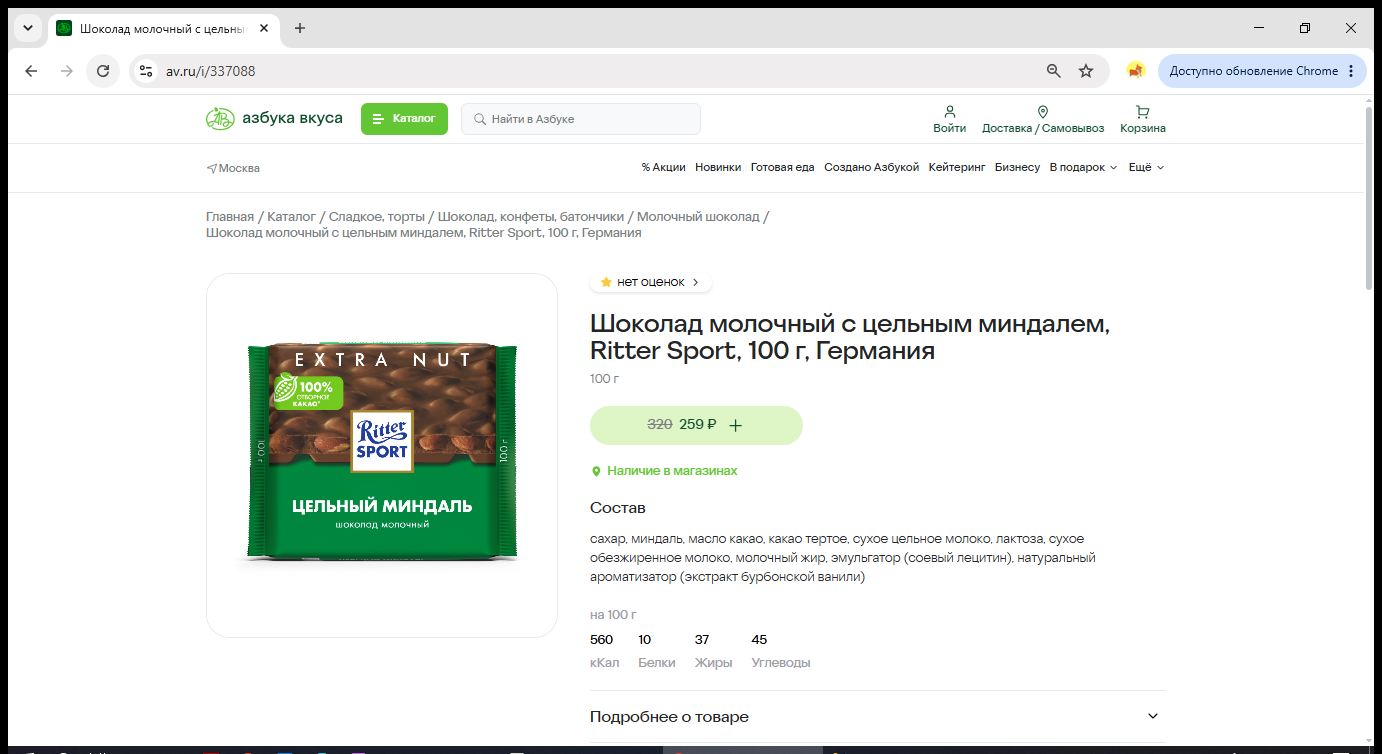Check Наличие в магазинах availability
Screen dimensions: 1382x754
tap(664, 471)
